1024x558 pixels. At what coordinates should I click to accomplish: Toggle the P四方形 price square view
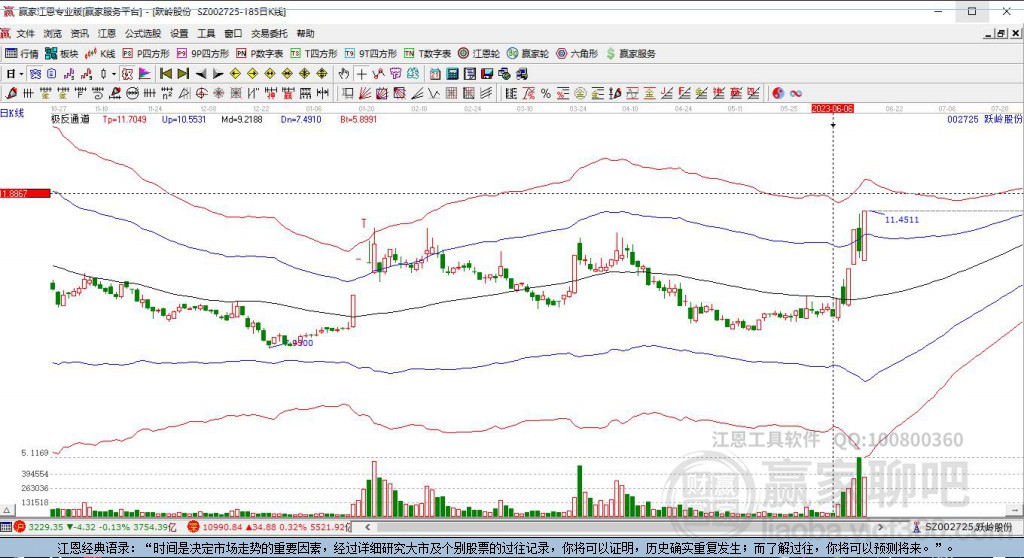[x=146, y=54]
